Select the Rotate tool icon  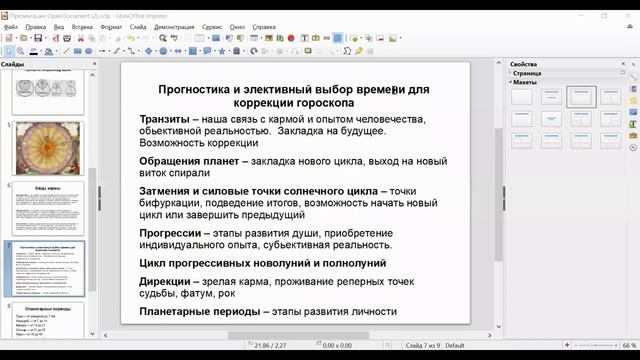click(254, 51)
